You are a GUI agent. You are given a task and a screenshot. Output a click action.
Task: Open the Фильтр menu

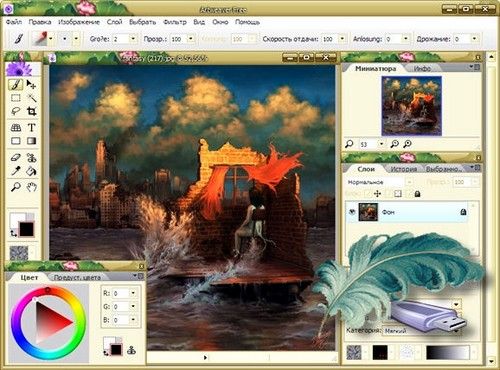175,22
